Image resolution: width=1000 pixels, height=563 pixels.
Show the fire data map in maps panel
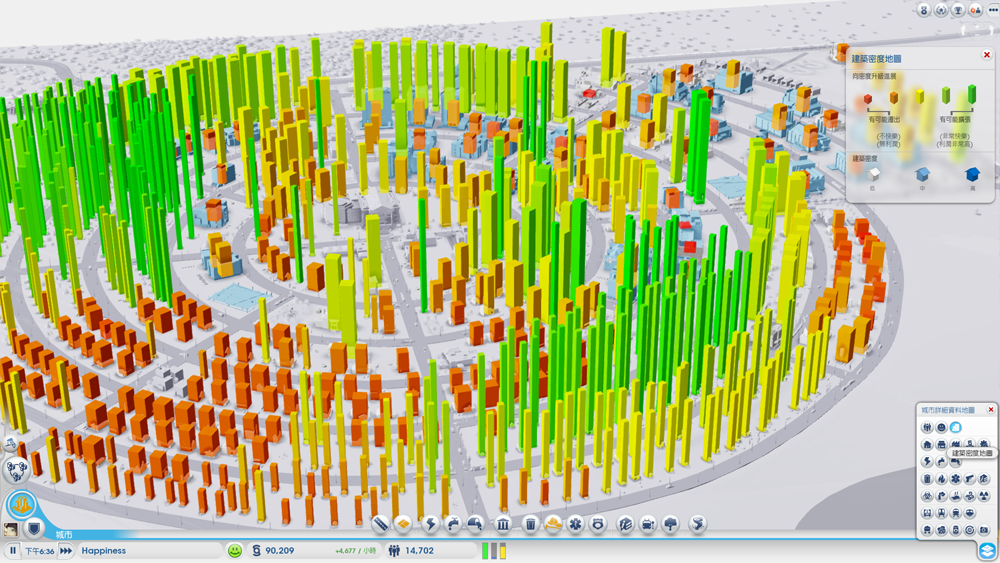[941, 479]
